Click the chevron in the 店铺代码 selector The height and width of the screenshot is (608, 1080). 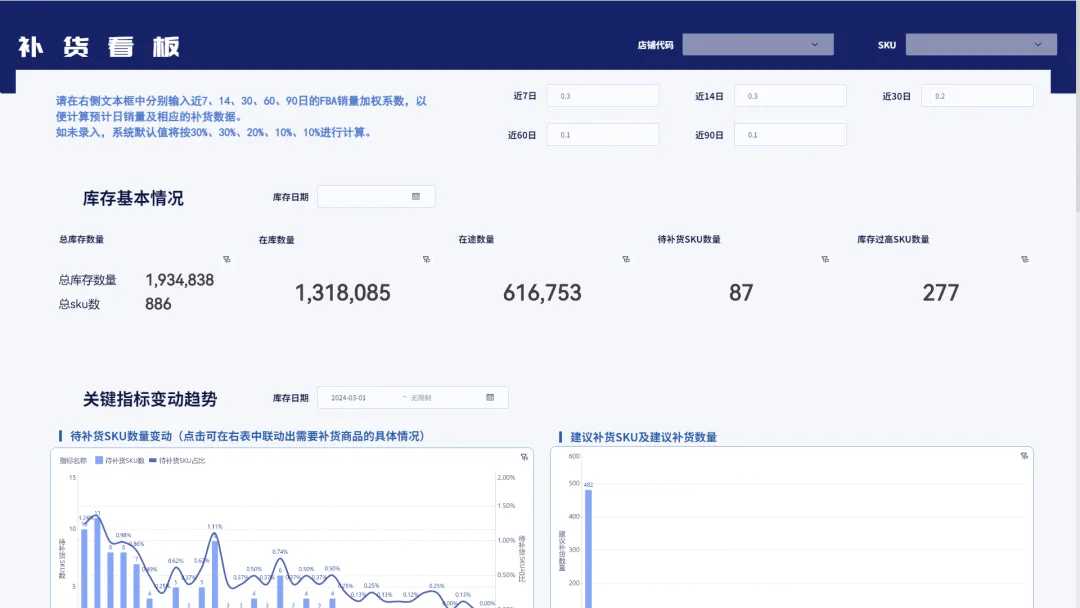pos(814,45)
